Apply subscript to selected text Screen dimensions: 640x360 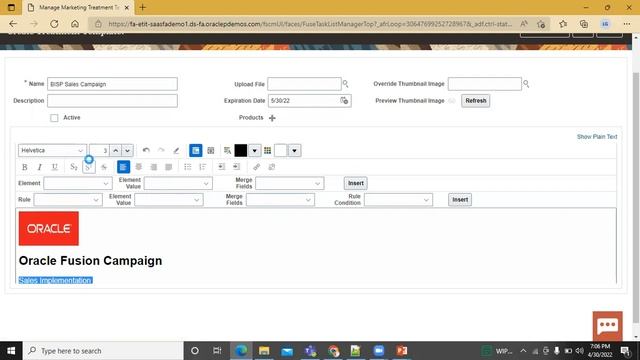(73, 167)
